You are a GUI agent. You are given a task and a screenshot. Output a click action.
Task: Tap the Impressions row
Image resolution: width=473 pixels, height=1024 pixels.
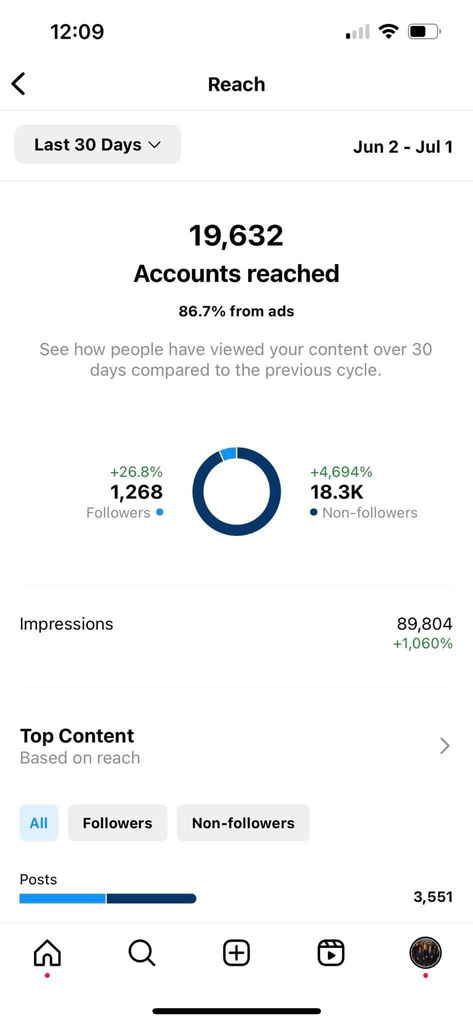pos(236,633)
